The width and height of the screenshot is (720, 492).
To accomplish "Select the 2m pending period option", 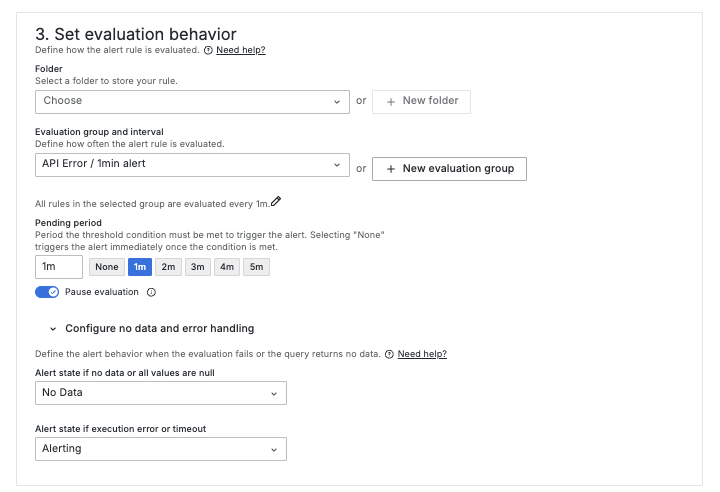I will click(x=168, y=267).
